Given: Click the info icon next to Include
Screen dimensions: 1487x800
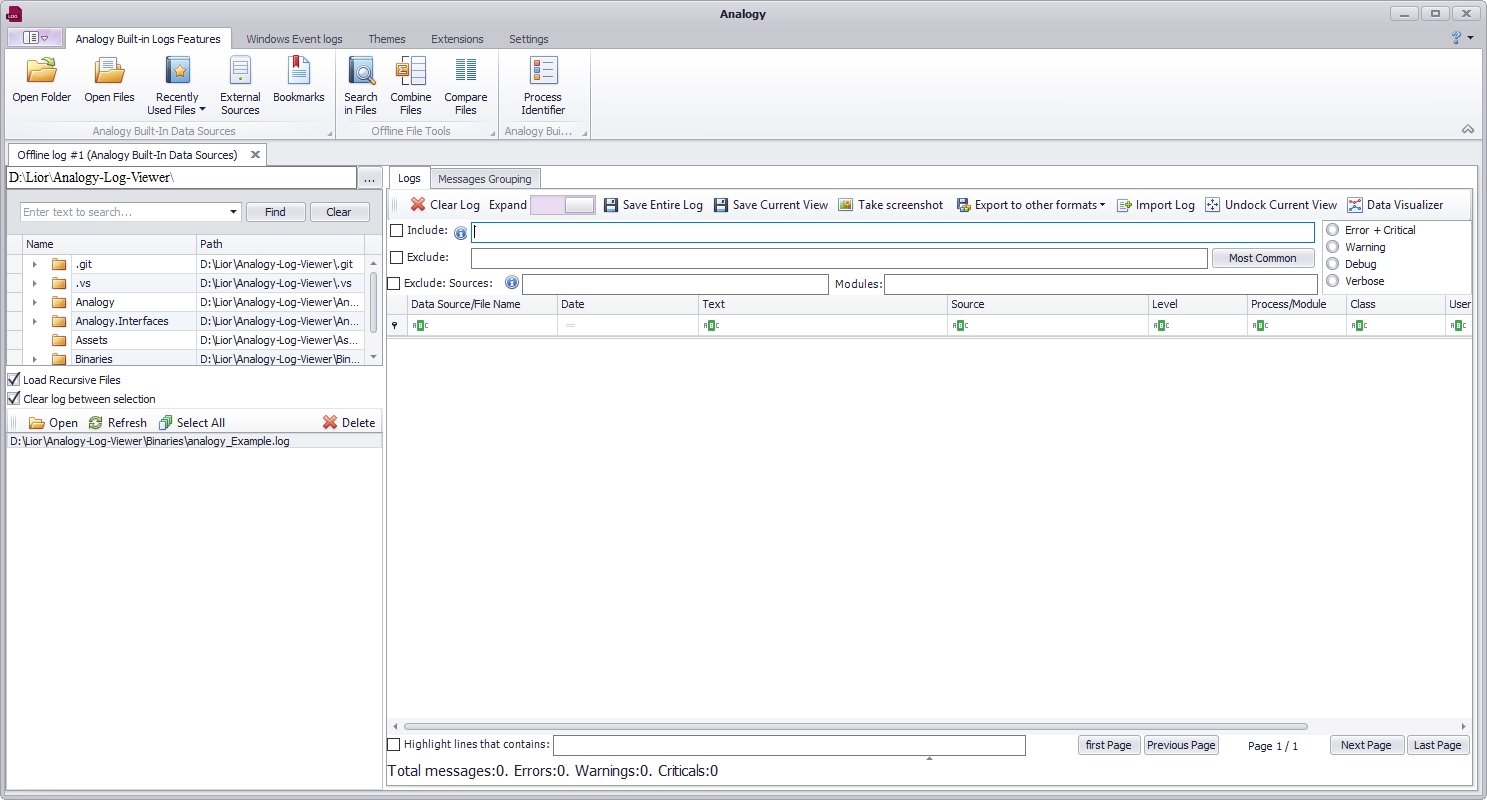Looking at the screenshot, I should 461,233.
